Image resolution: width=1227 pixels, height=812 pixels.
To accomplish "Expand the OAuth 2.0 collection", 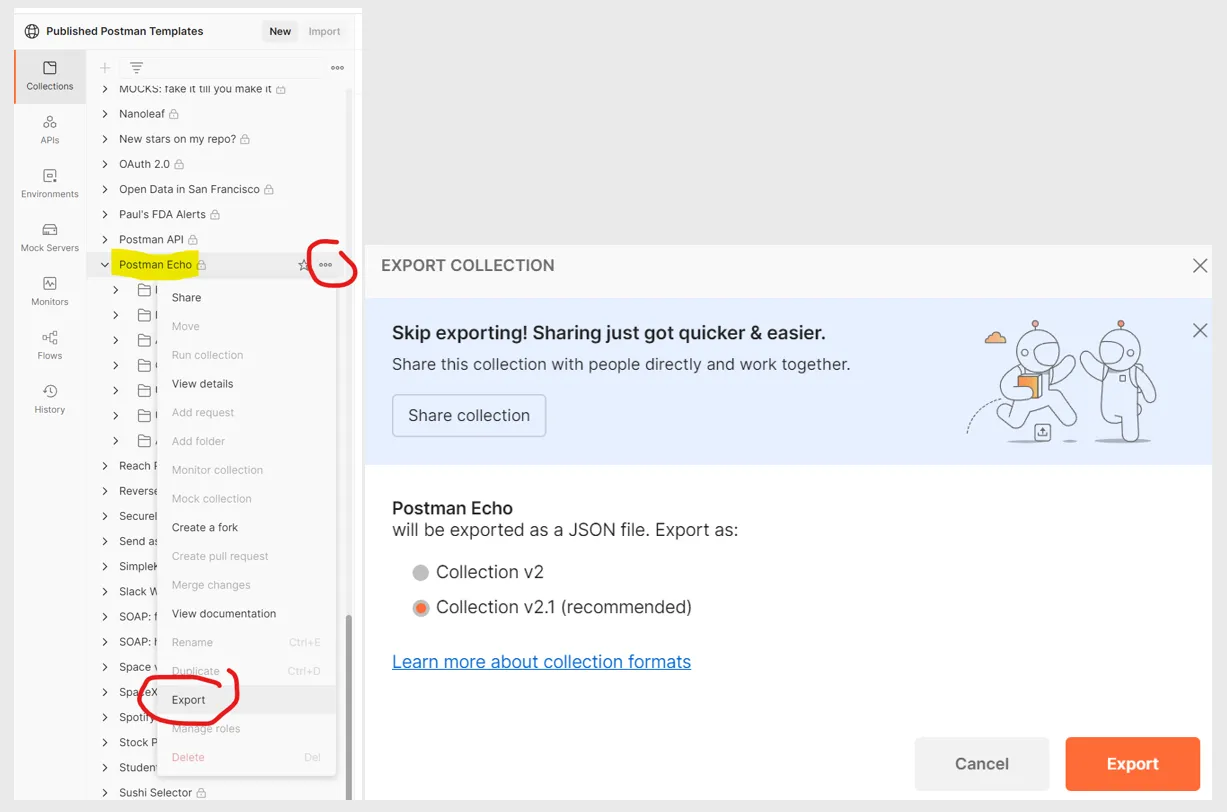I will click(105, 164).
